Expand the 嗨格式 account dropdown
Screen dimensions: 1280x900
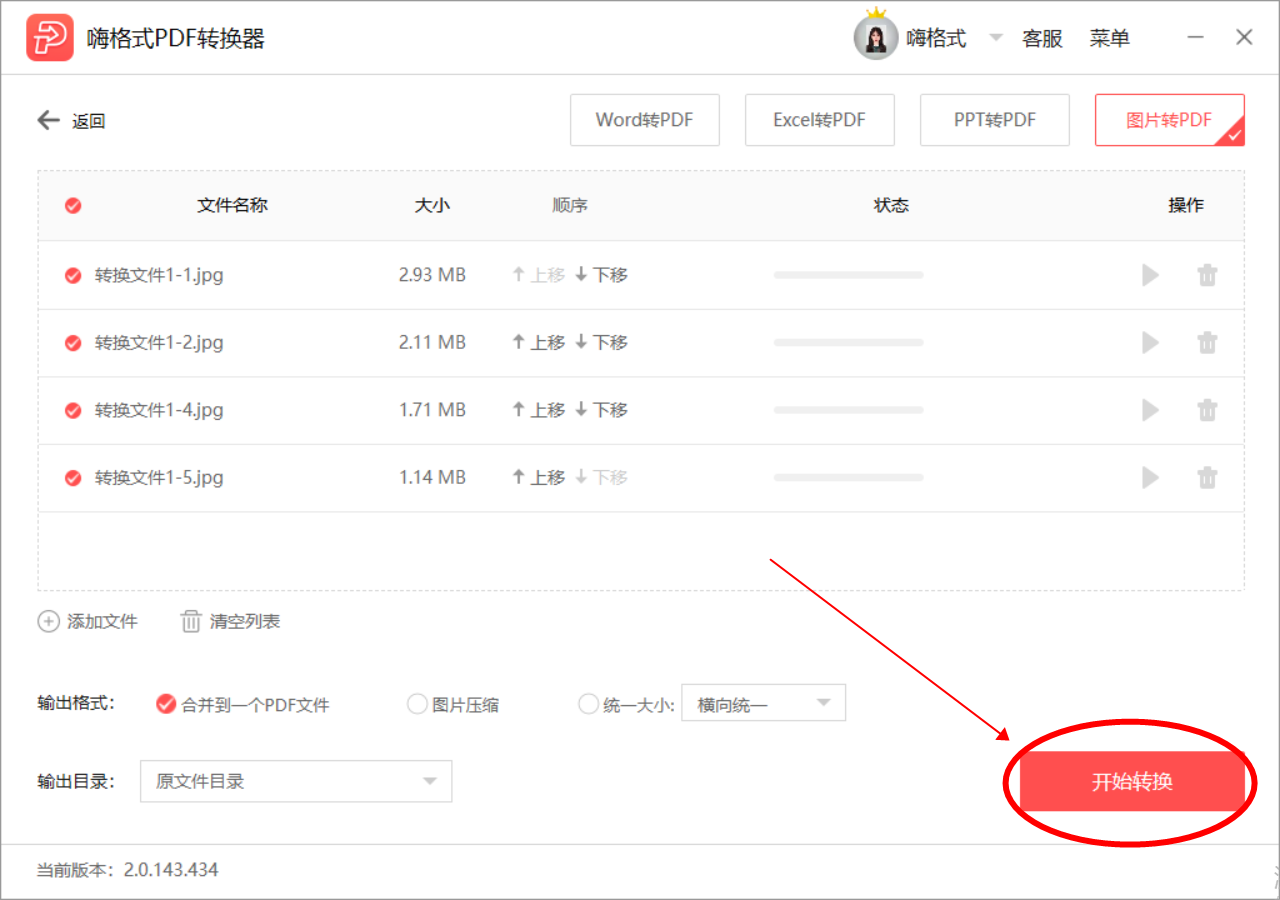pos(995,37)
